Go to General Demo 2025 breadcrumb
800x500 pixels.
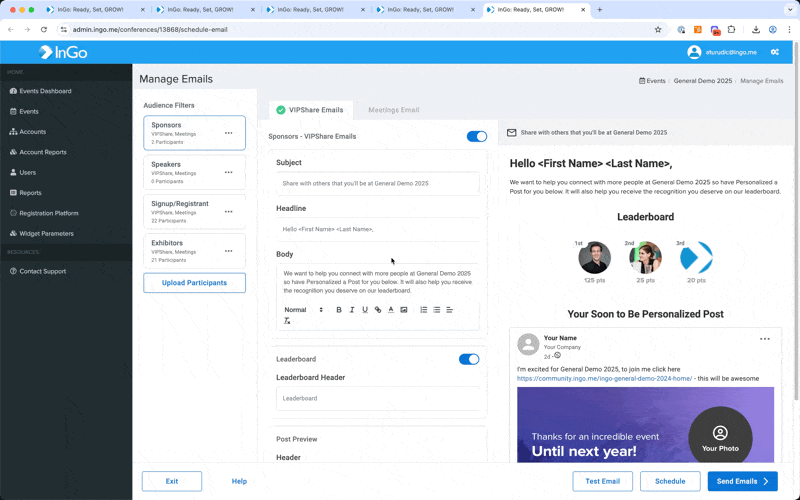click(703, 81)
